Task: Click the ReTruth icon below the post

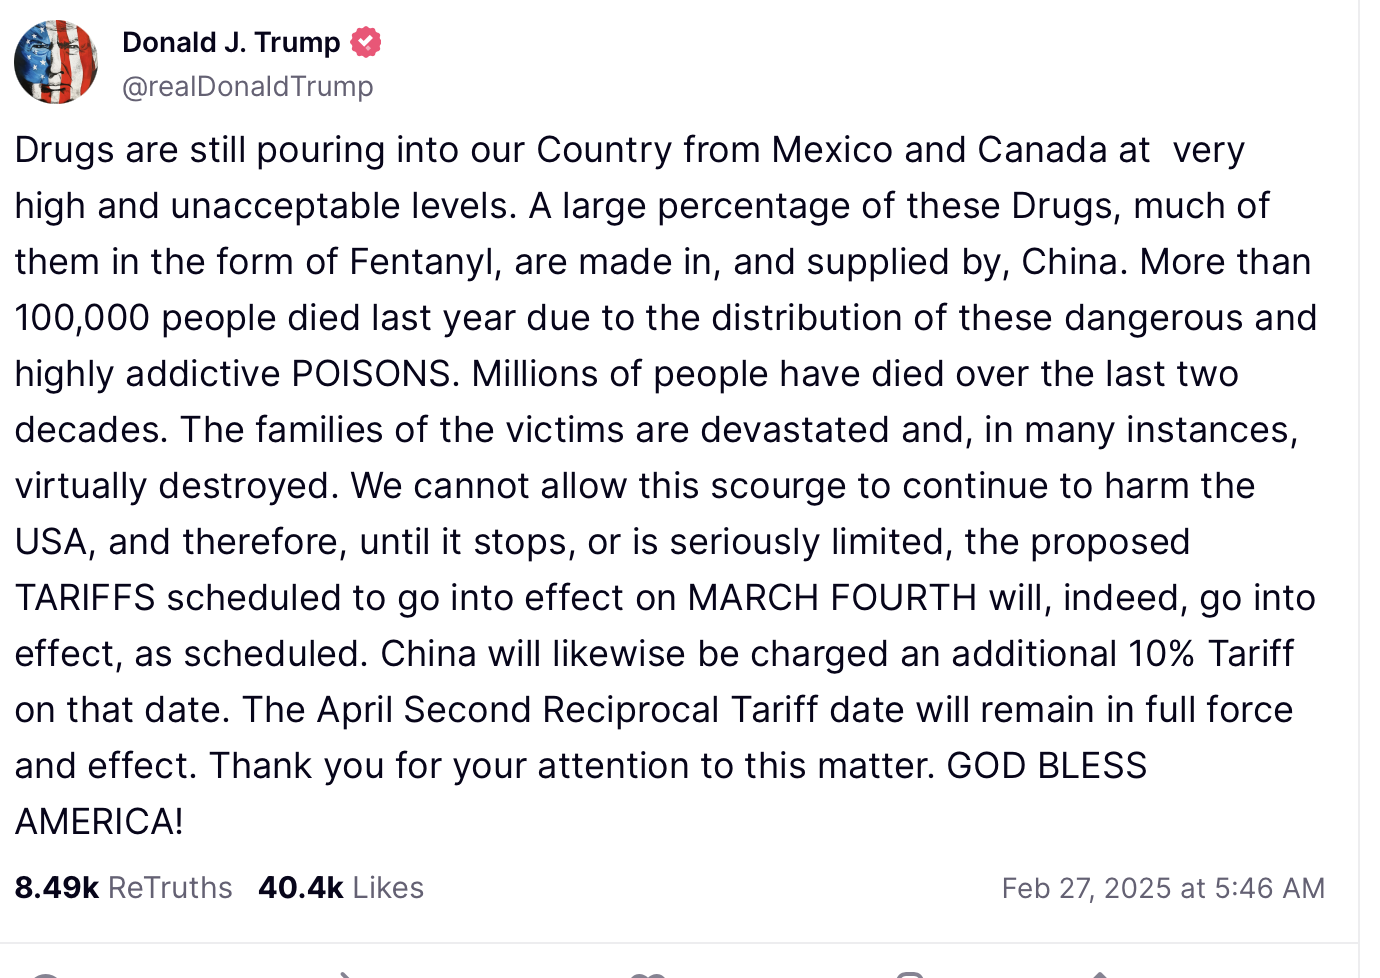Action: pos(345,974)
